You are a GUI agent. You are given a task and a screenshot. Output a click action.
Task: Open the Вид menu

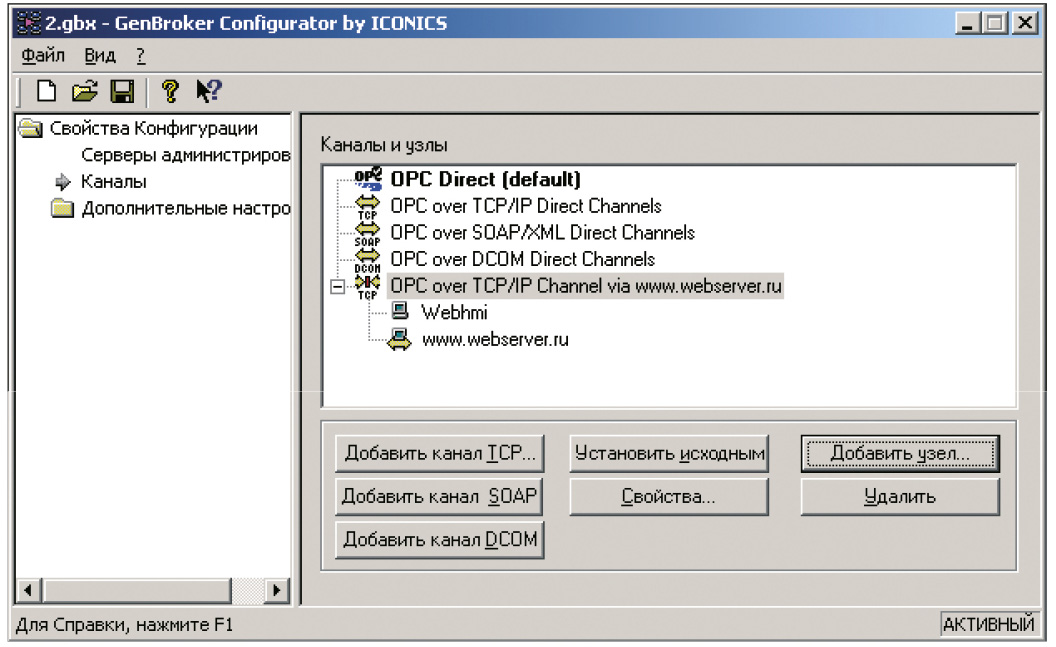click(x=100, y=55)
